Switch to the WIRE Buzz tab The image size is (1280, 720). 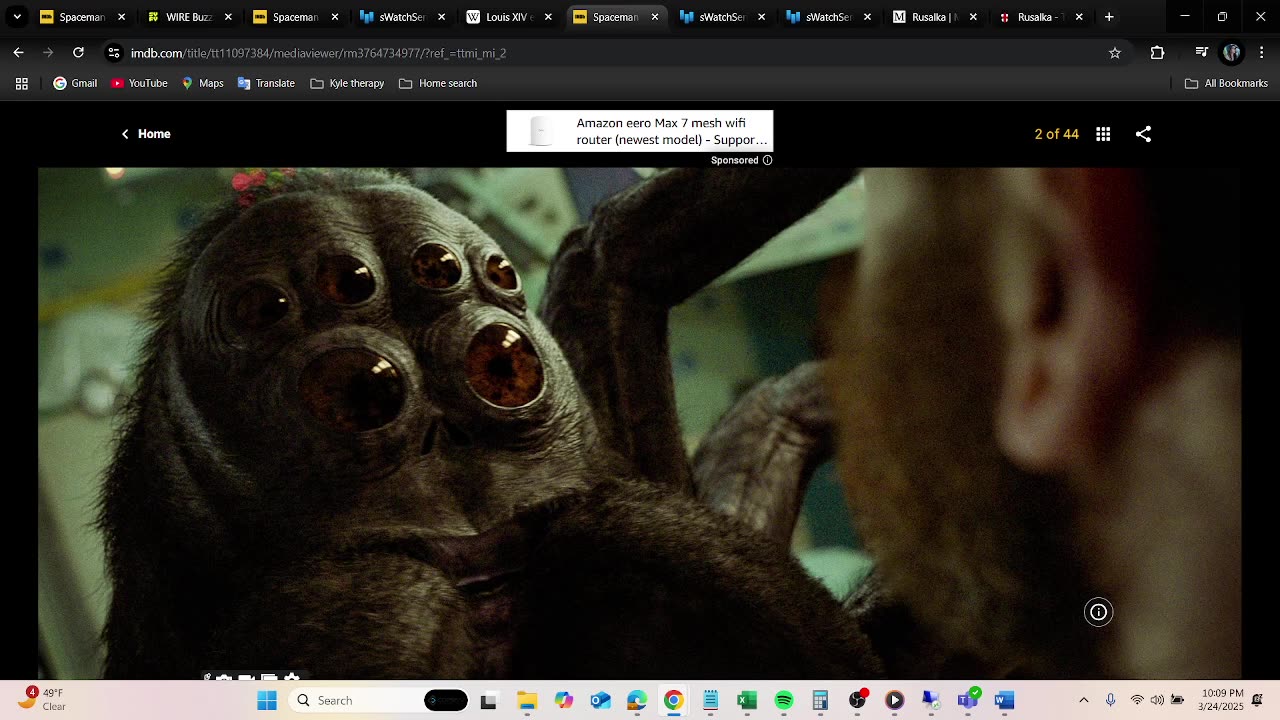coord(188,17)
